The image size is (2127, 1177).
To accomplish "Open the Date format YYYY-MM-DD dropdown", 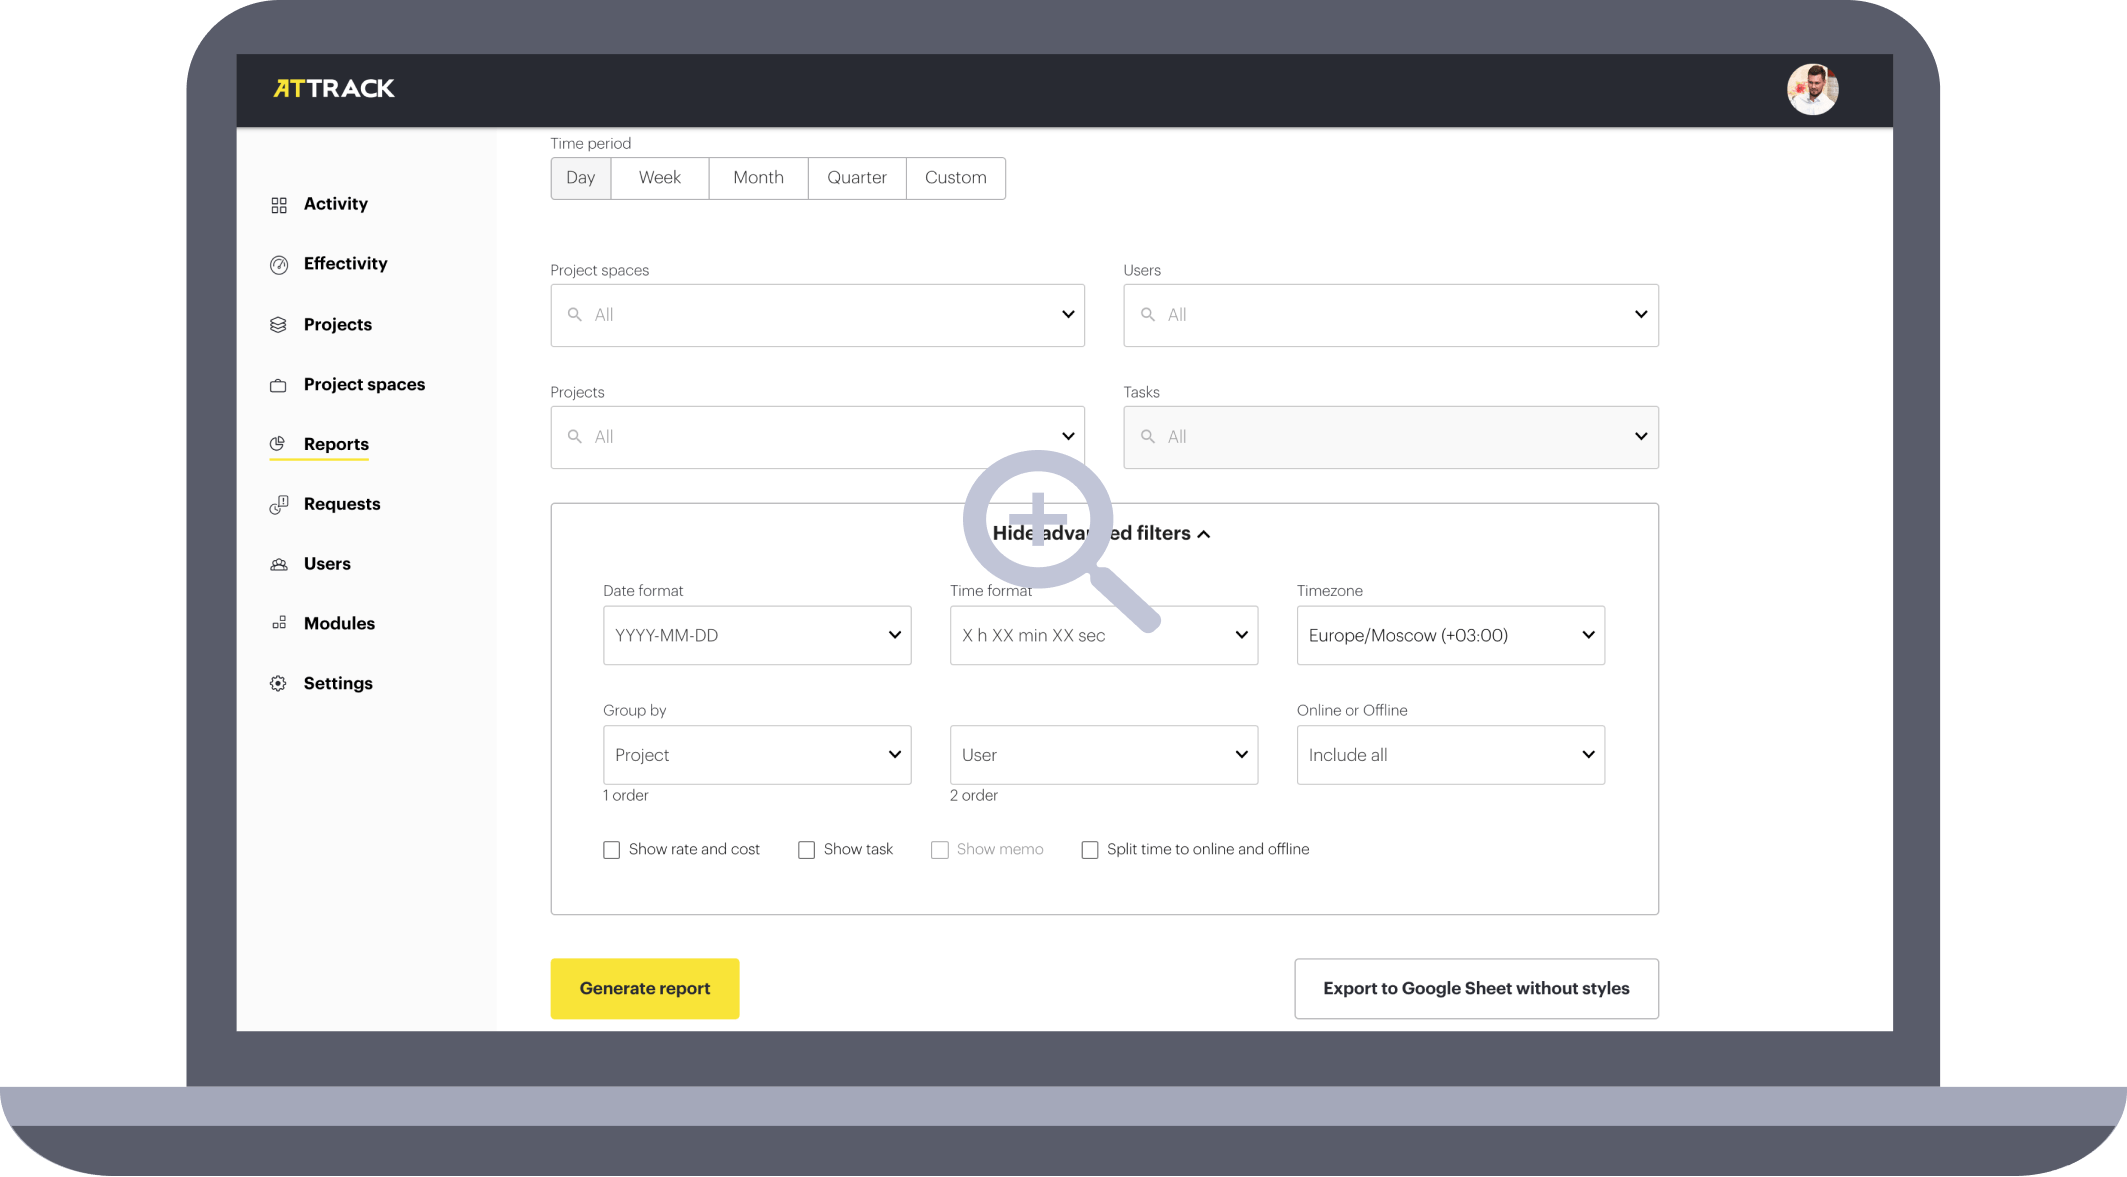I will point(757,635).
